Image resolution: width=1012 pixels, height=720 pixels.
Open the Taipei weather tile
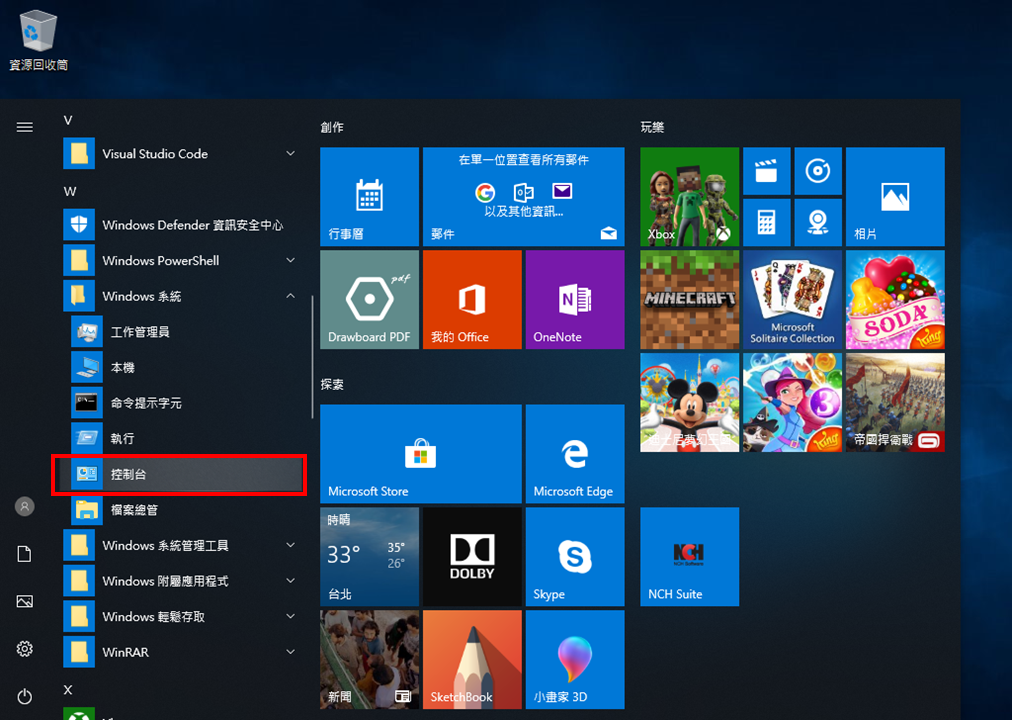coord(369,556)
